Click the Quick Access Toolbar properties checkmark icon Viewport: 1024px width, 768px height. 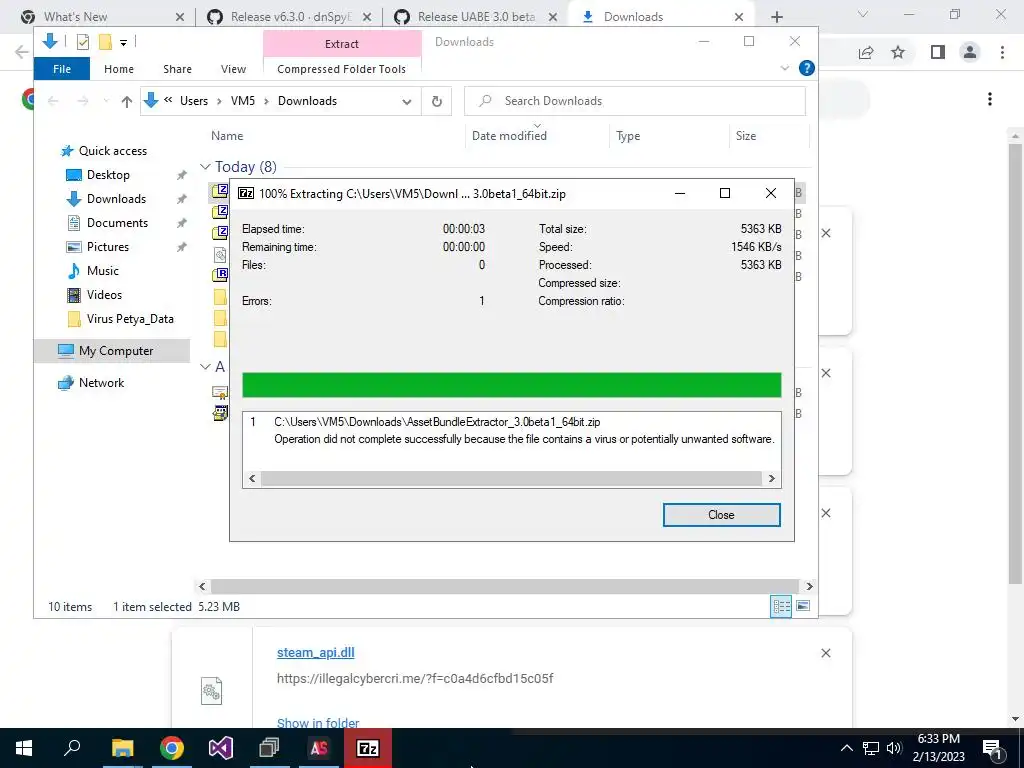83,42
